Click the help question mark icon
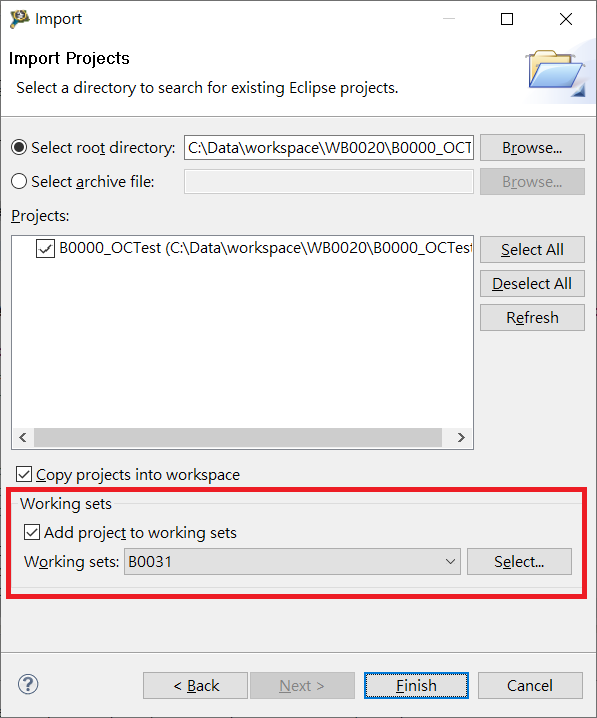 28,685
